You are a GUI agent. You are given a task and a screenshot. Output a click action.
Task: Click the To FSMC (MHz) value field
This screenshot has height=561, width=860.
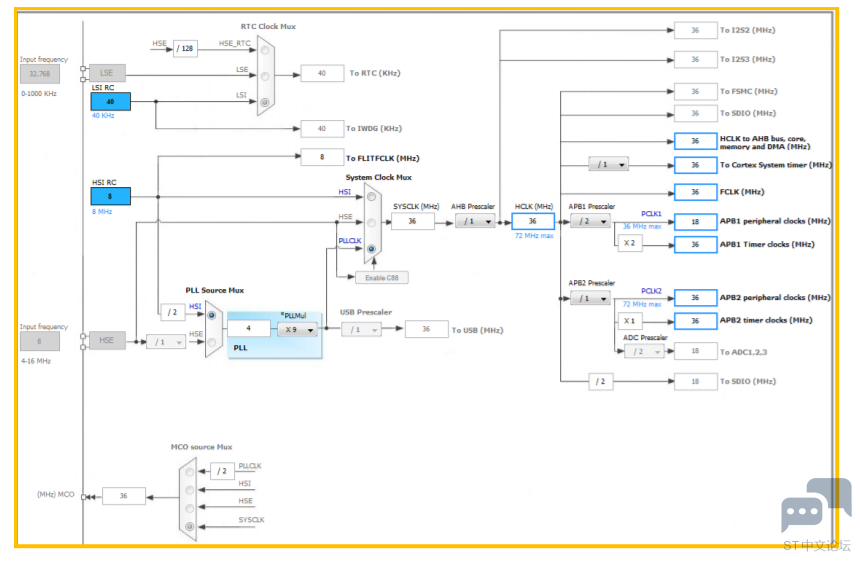[x=695, y=91]
